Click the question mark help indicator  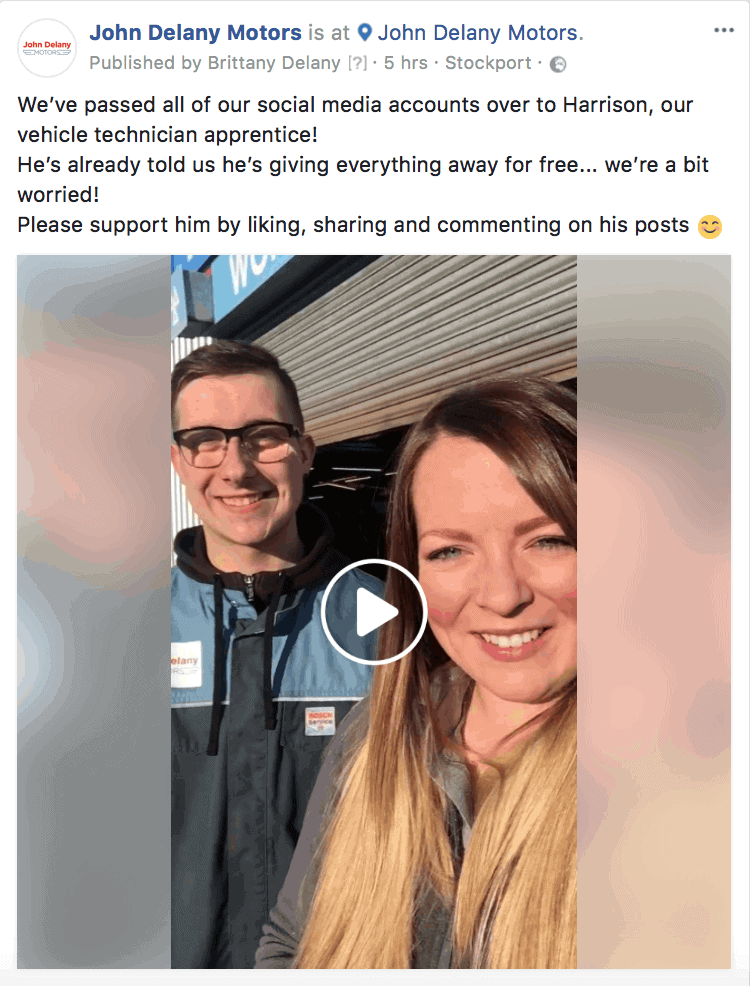point(357,63)
